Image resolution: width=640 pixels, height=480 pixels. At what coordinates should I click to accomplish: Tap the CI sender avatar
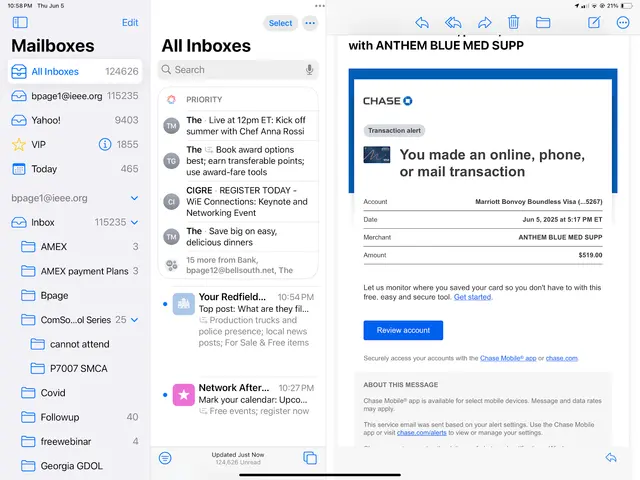coord(171,202)
